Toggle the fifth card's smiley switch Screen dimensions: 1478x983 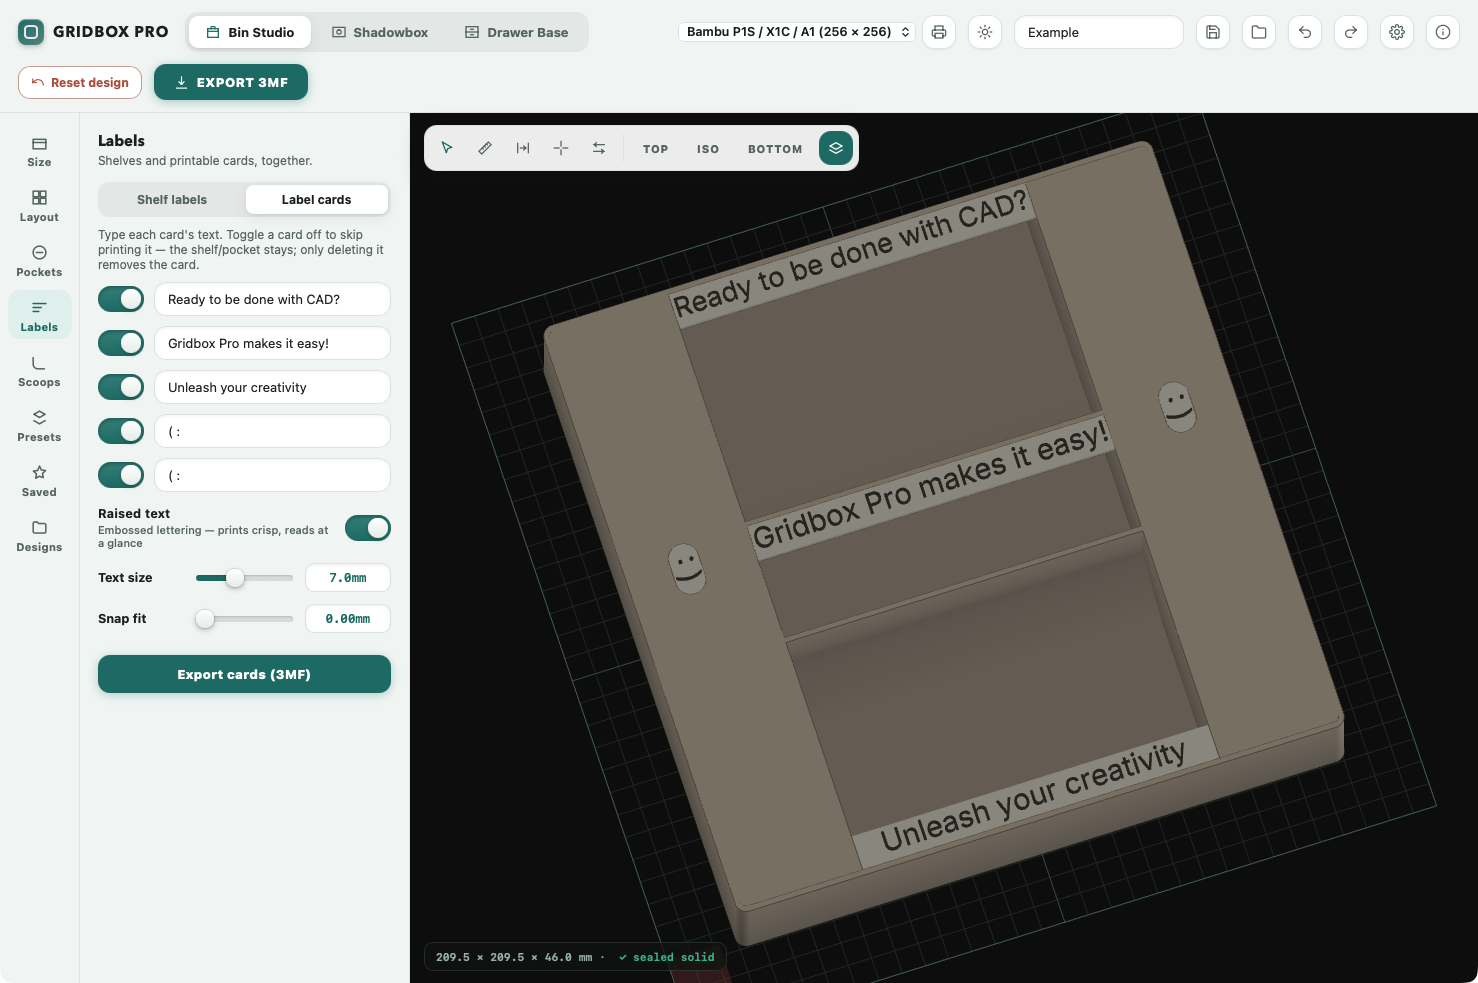tap(121, 475)
